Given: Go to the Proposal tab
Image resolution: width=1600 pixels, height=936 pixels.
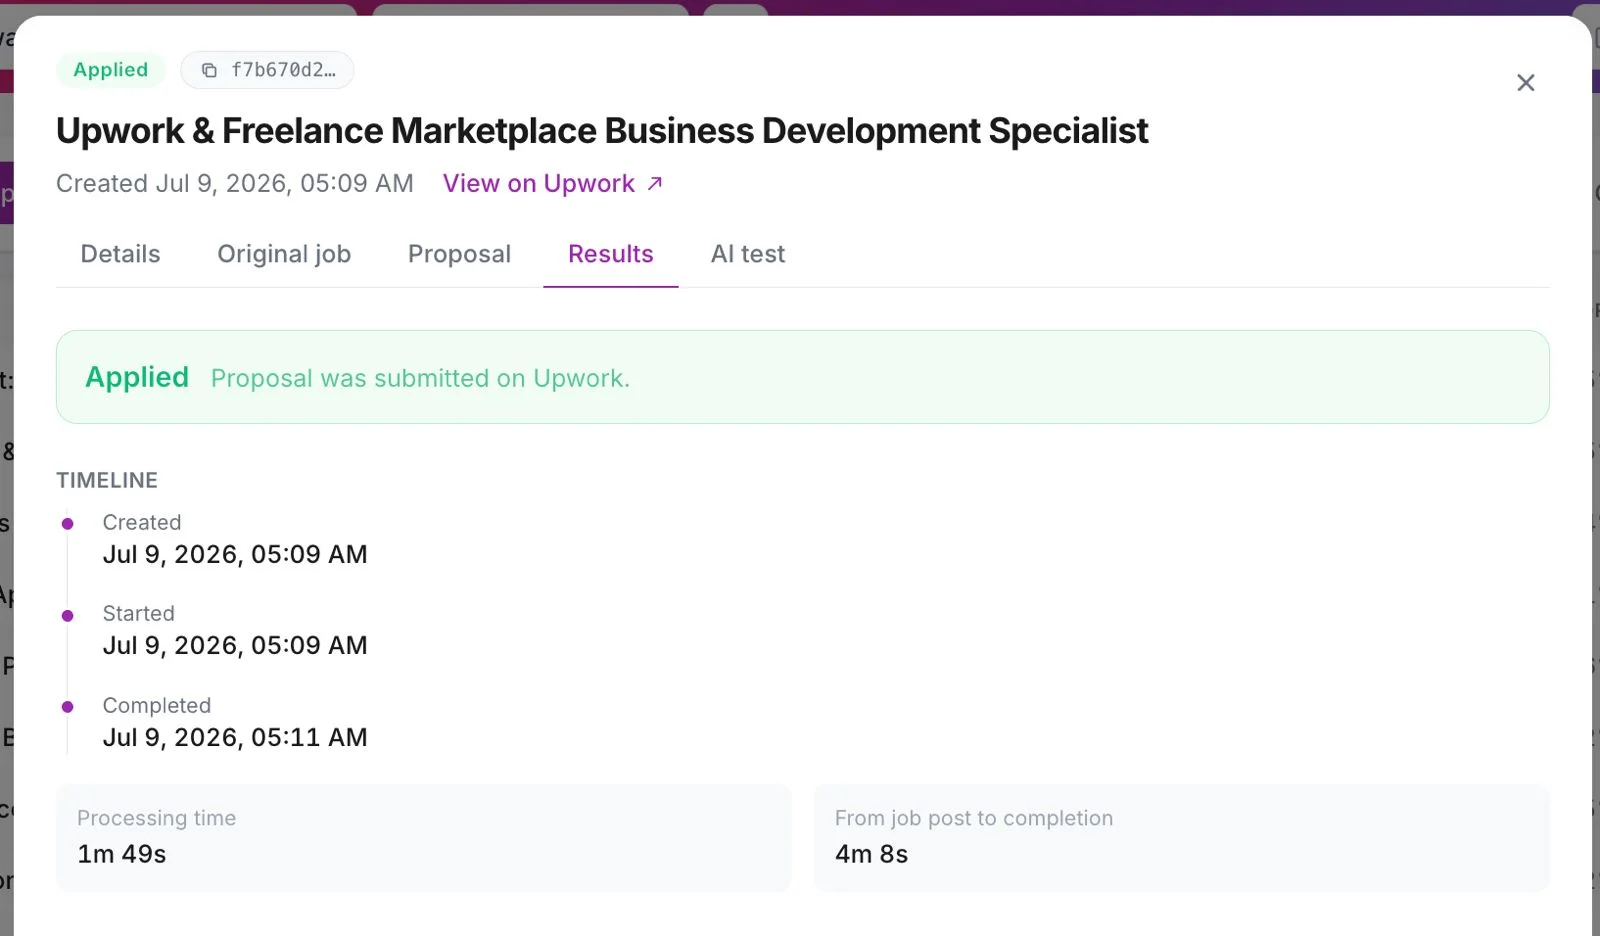Looking at the screenshot, I should click(459, 254).
